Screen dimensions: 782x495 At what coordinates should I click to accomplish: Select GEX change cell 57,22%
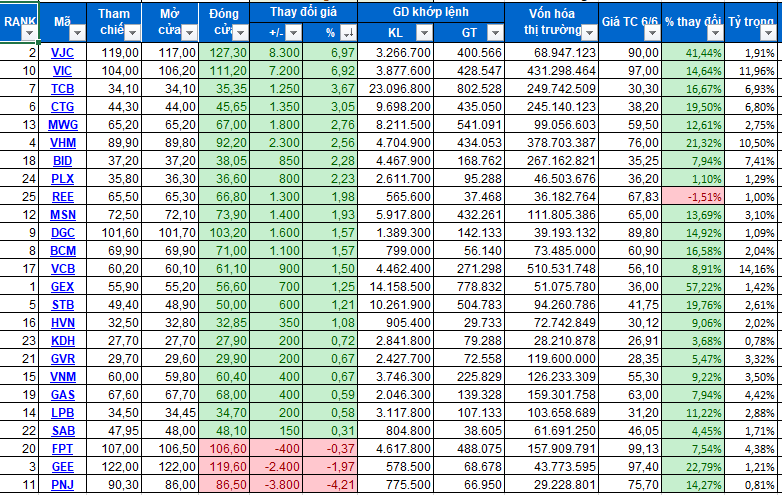click(x=693, y=287)
